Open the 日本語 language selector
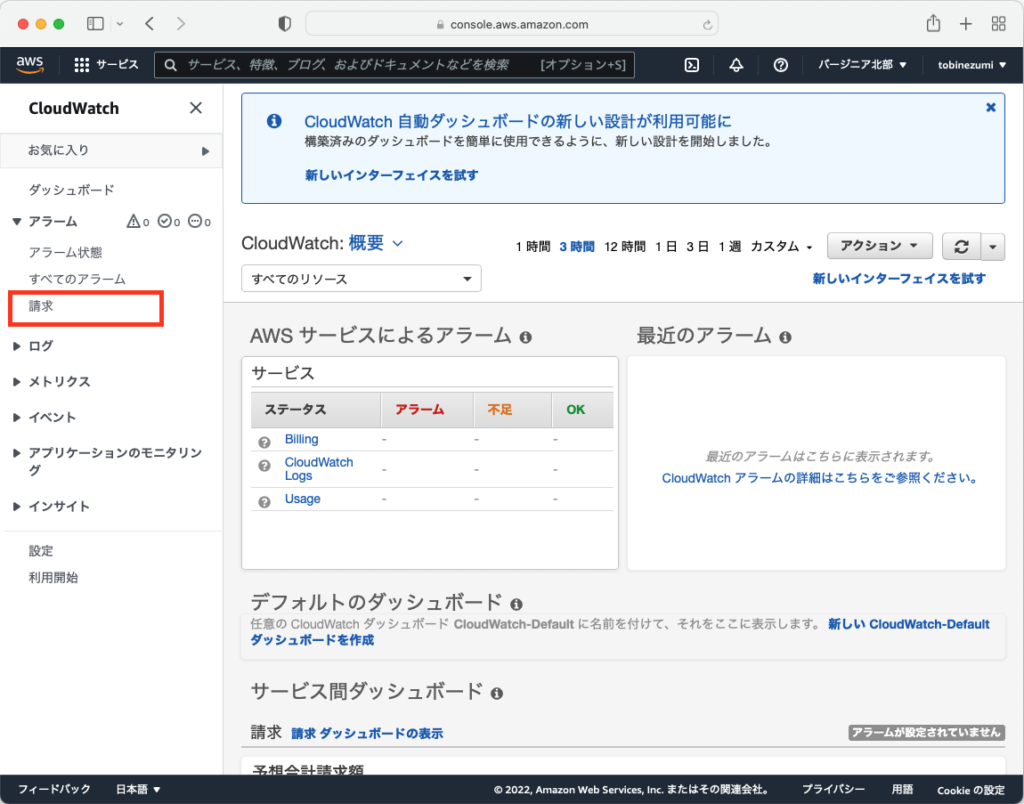Viewport: 1024px width, 804px height. (138, 789)
